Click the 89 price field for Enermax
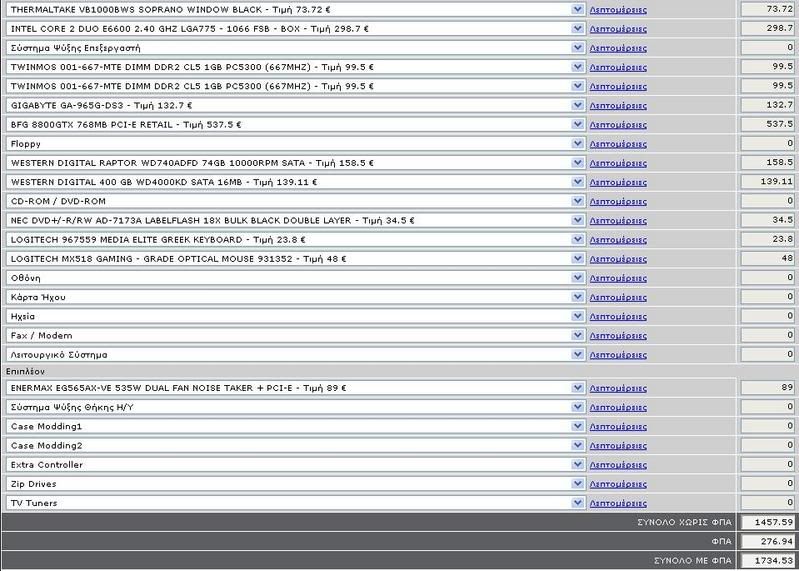Screen dimensions: 799x571 point(767,388)
